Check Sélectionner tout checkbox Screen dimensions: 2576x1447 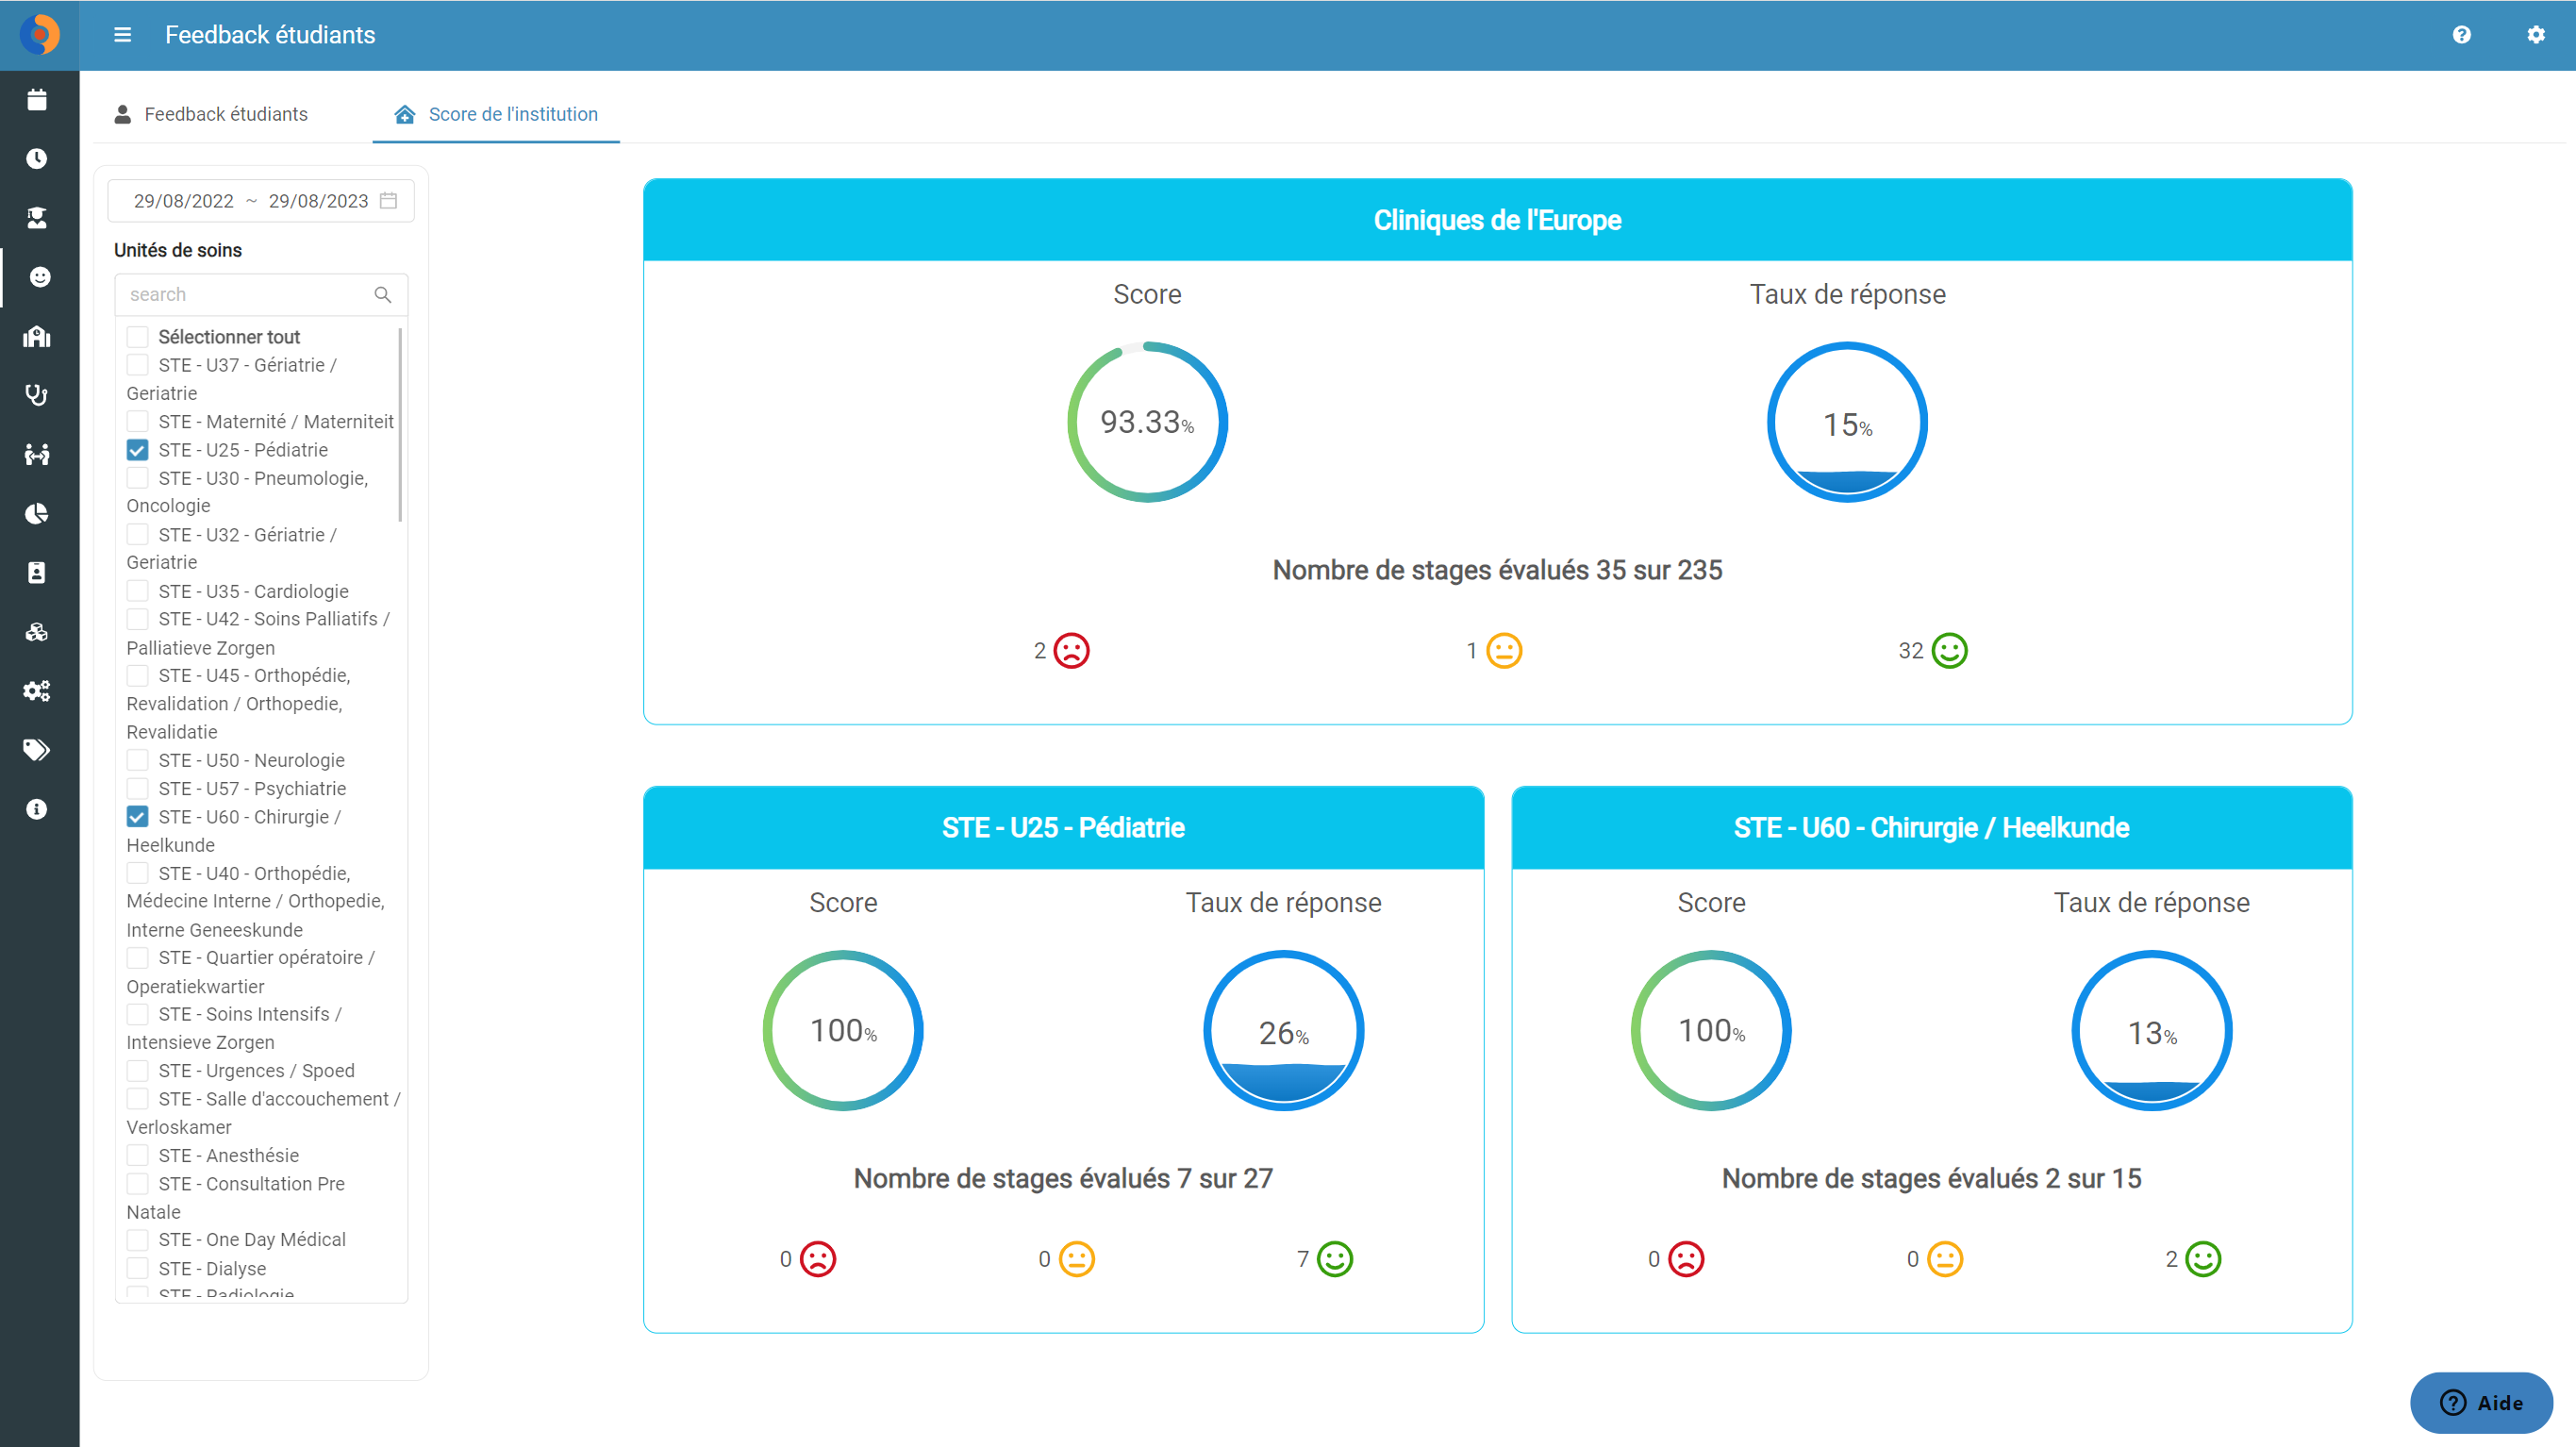tap(138, 337)
